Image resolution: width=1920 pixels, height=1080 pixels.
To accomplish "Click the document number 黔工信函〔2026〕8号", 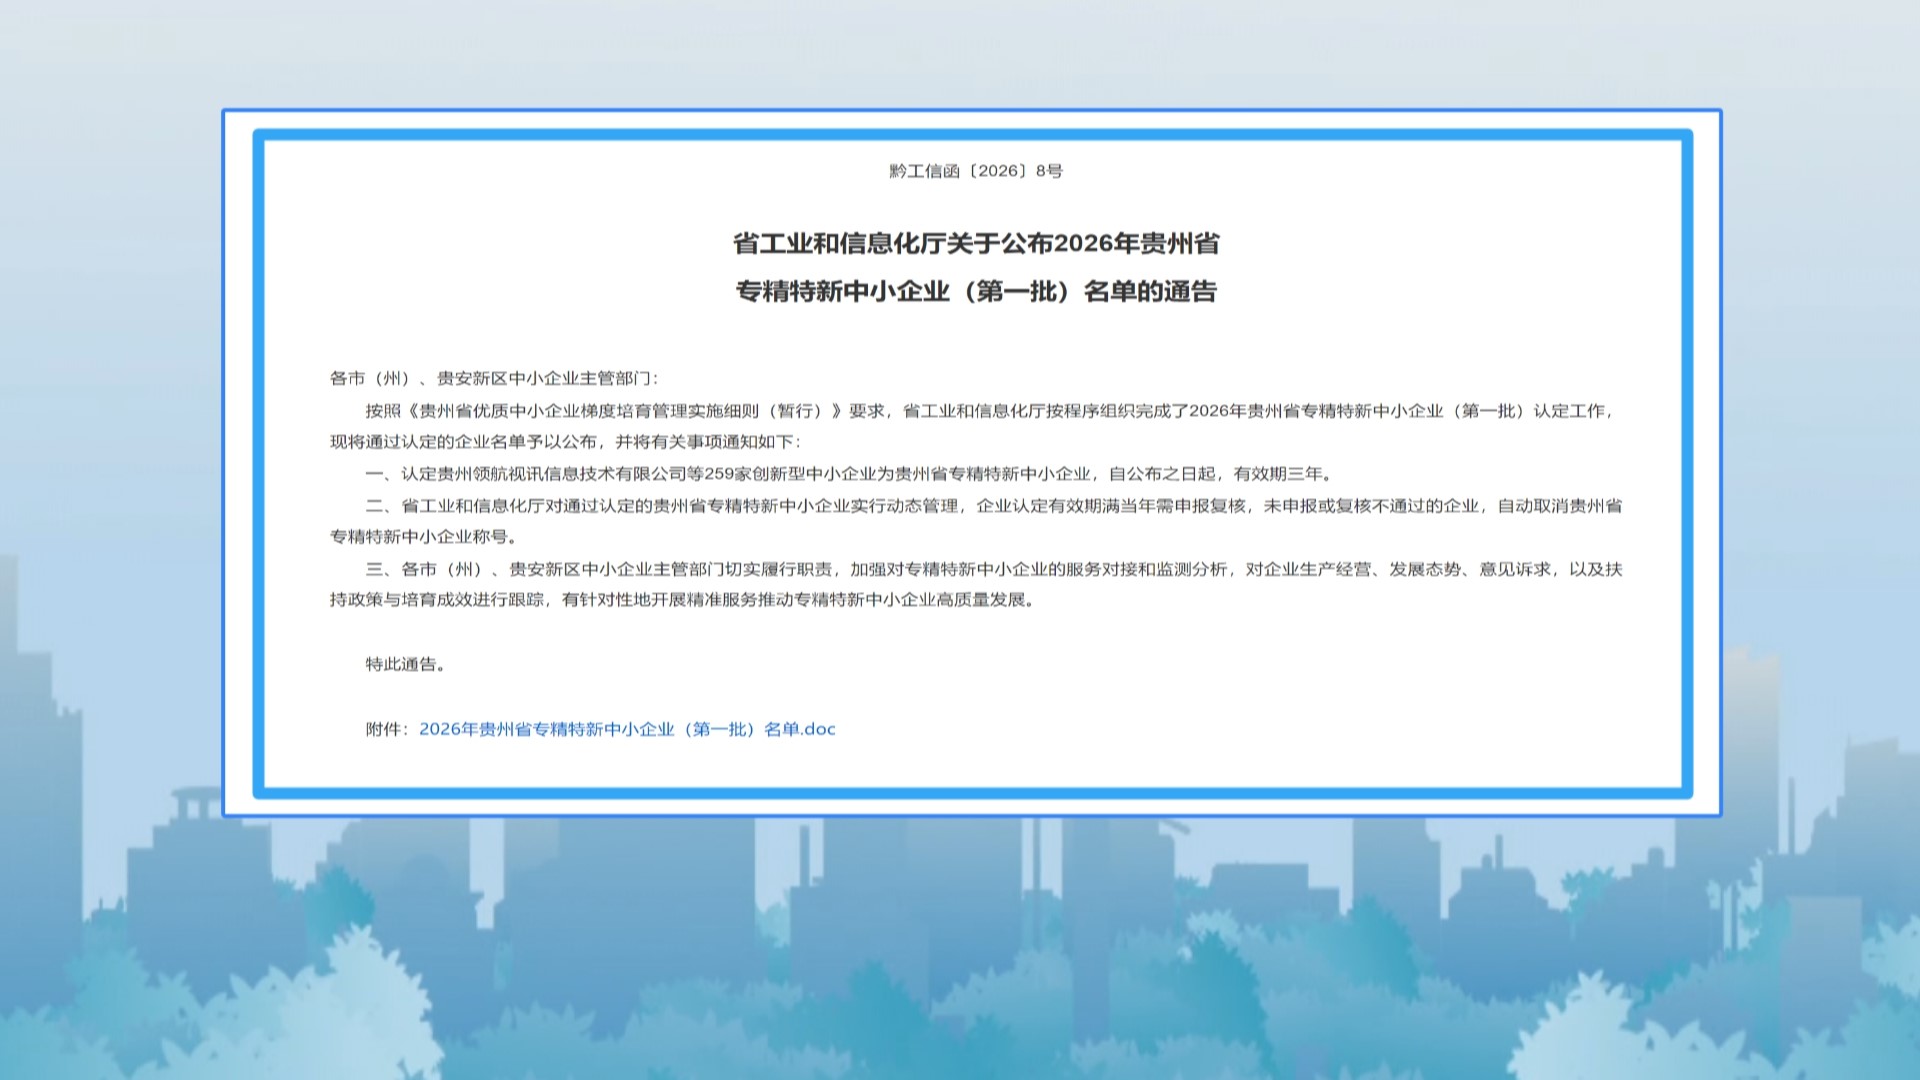I will pos(975,171).
